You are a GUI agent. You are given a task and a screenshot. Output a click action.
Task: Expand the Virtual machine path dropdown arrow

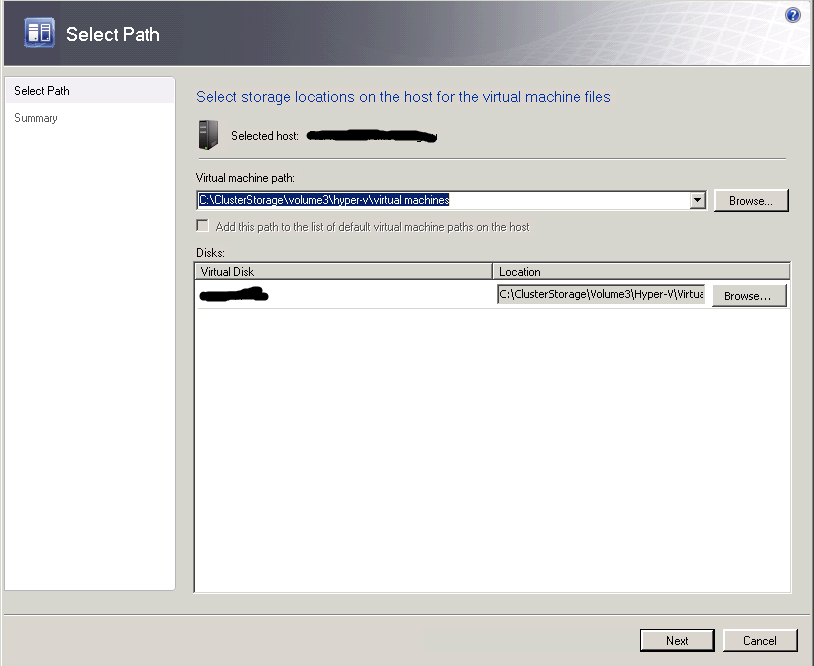tap(698, 200)
